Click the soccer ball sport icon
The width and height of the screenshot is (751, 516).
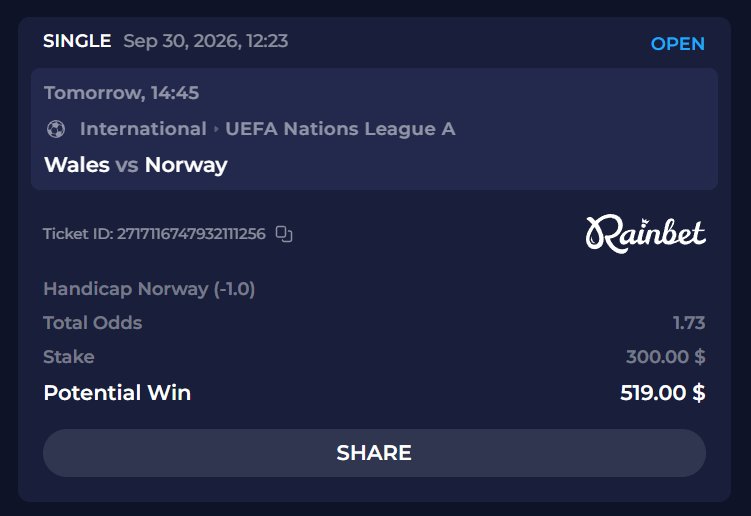pos(56,129)
